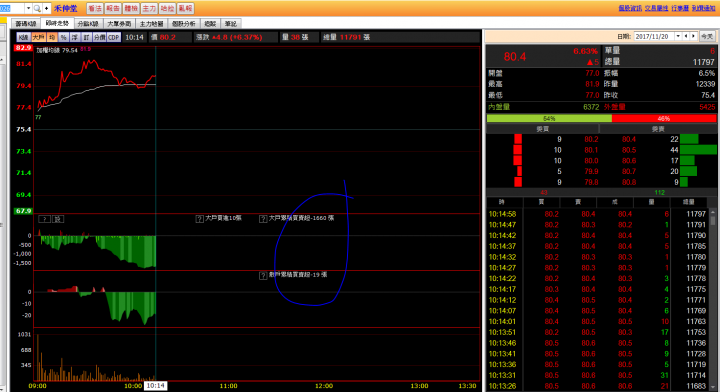Click the 主力 button in top bar
The height and width of the screenshot is (392, 720).
pyautogui.click(x=149, y=8)
